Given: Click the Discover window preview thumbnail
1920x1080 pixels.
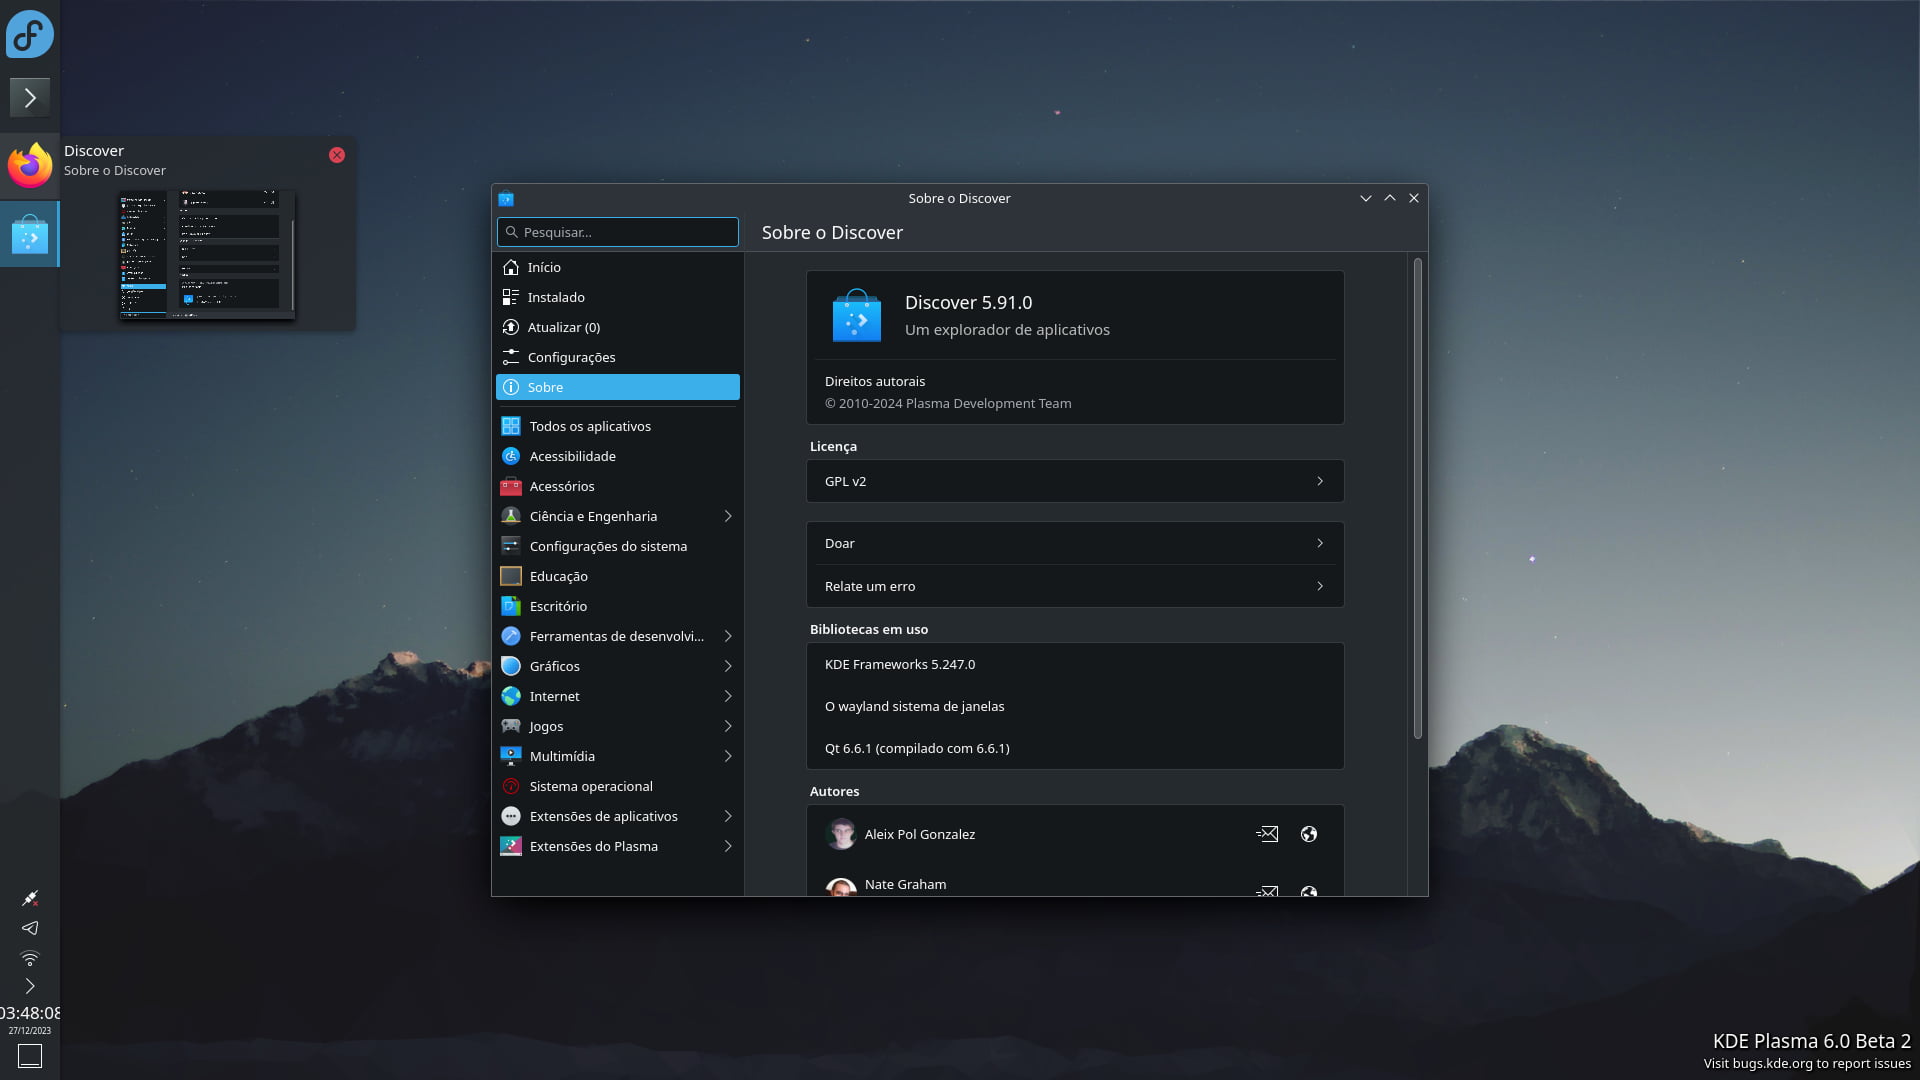Looking at the screenshot, I should coord(207,254).
